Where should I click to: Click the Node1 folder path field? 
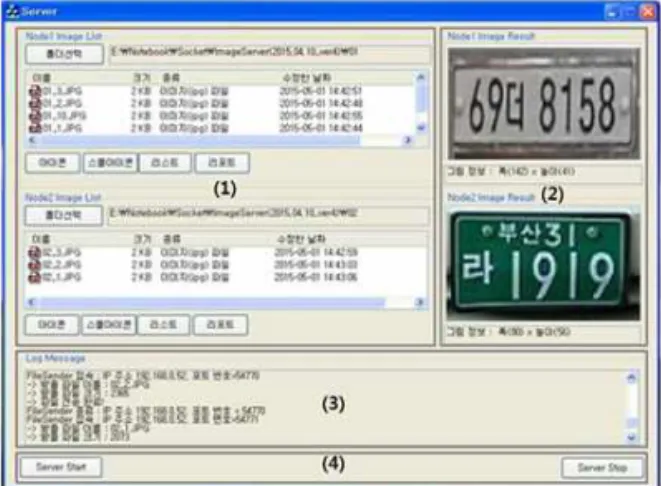pyautogui.click(x=269, y=53)
